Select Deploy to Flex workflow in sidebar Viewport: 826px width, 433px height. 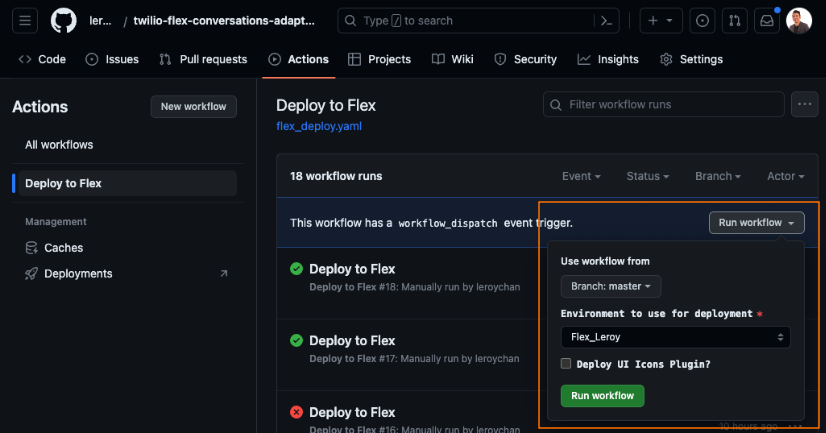click(x=127, y=183)
